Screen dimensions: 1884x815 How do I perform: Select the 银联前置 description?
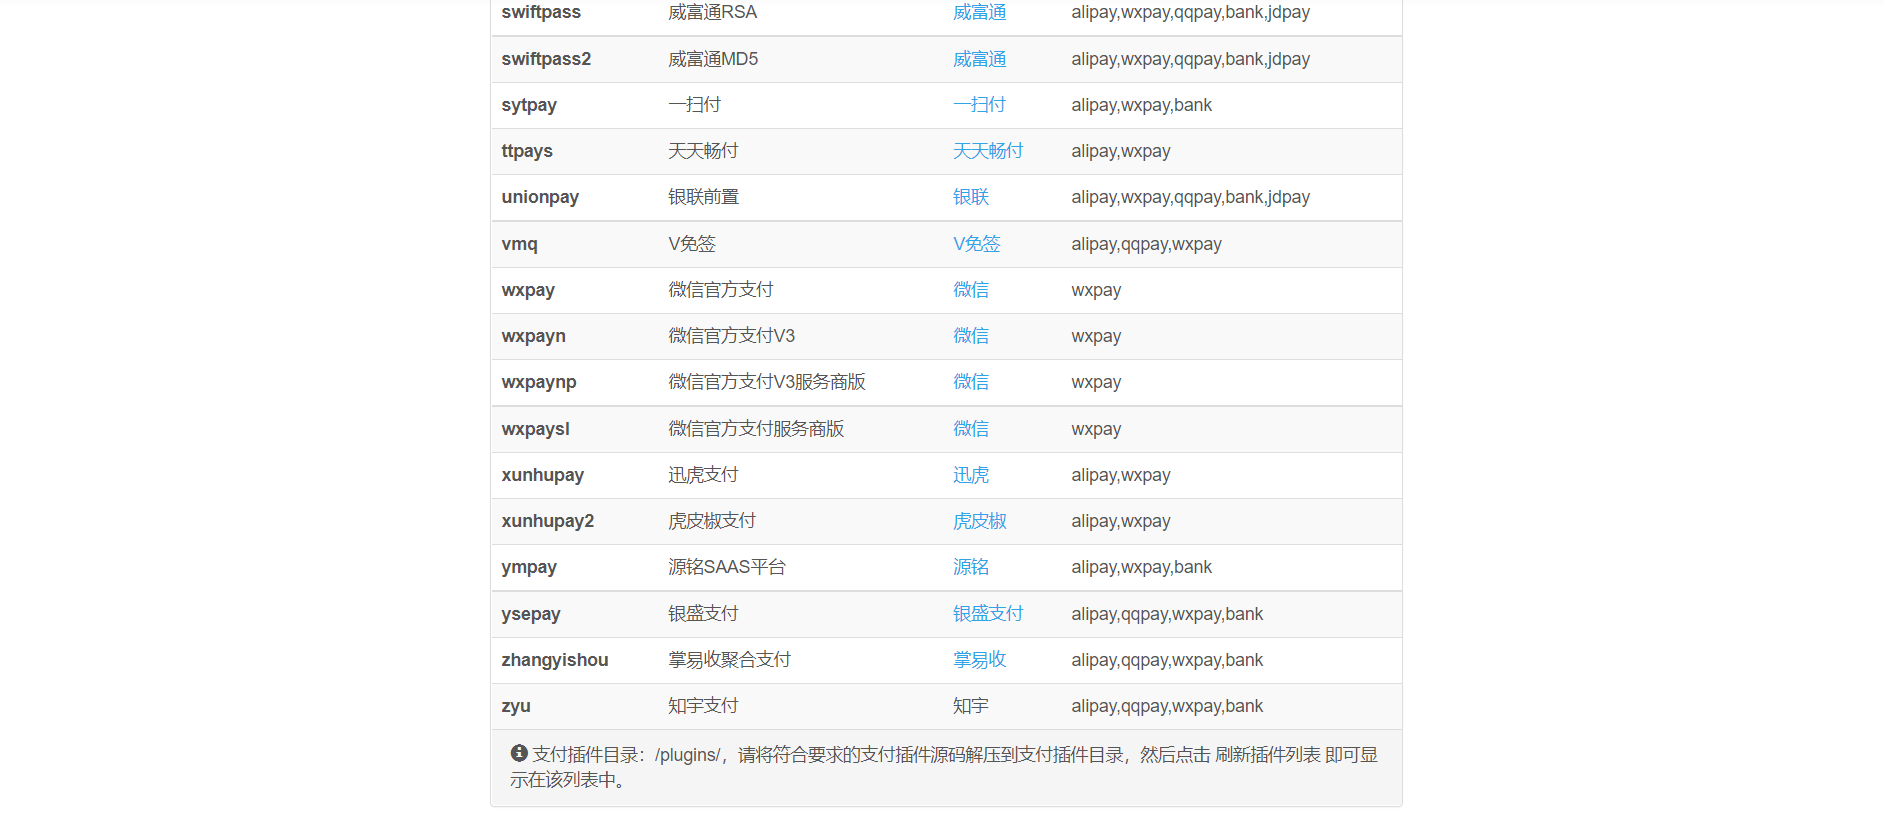coord(703,197)
